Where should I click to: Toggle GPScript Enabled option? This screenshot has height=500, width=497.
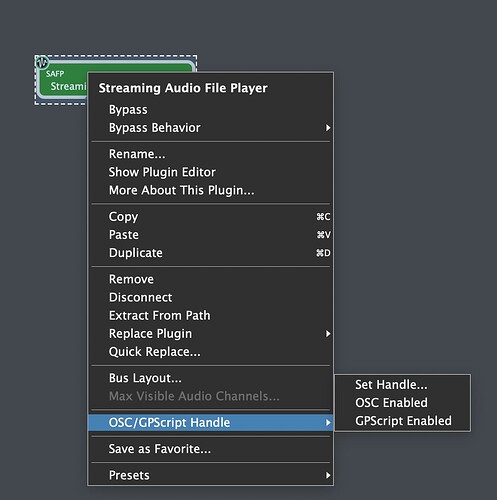[x=402, y=421]
